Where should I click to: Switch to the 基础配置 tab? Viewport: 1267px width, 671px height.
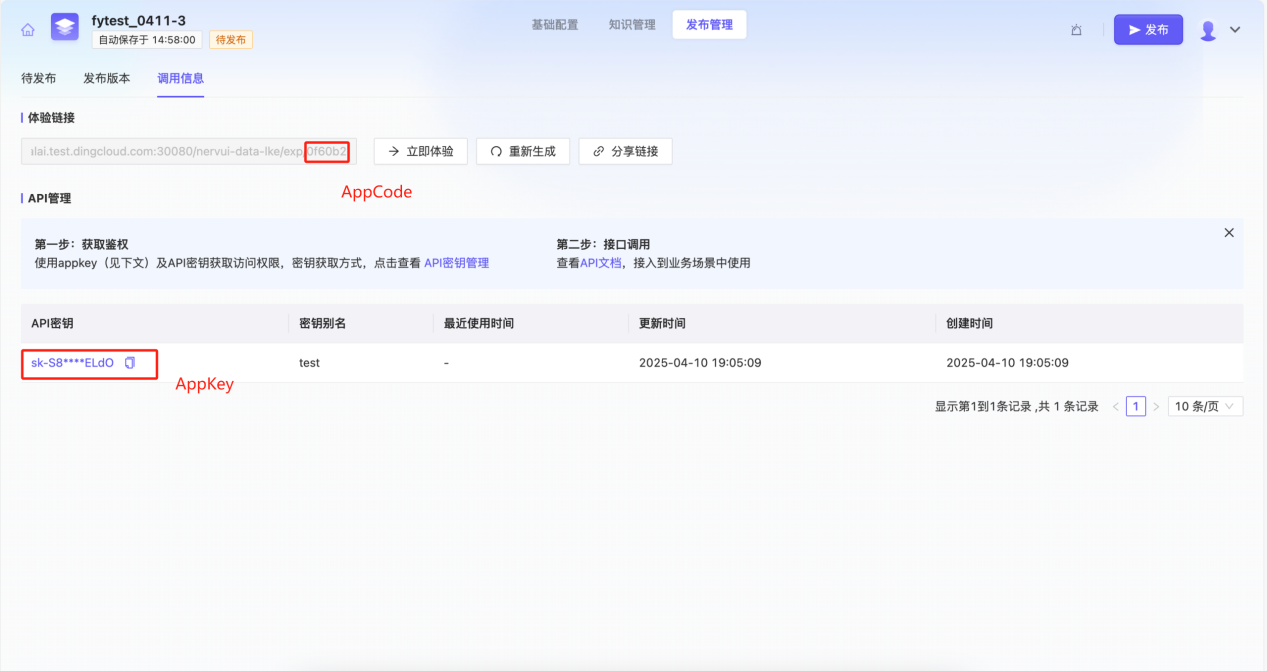pos(554,25)
